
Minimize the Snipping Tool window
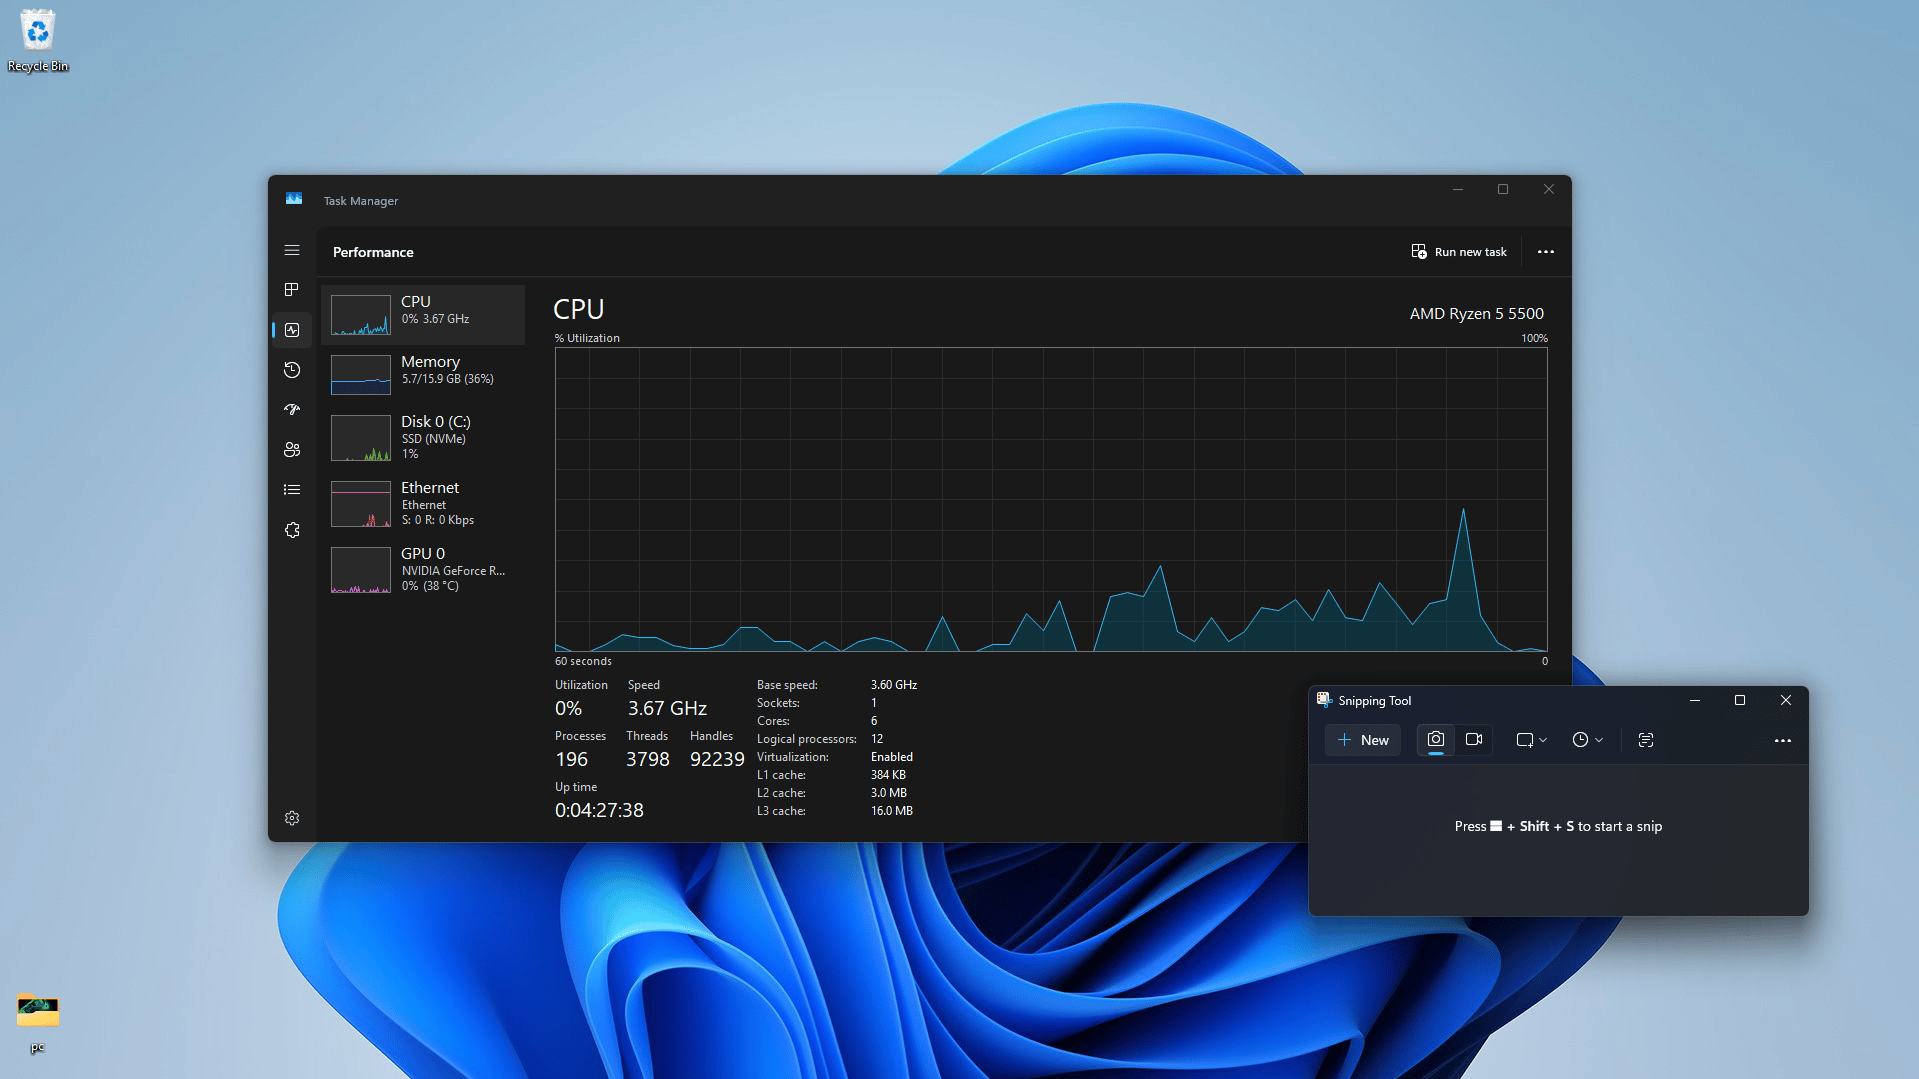[x=1695, y=700]
